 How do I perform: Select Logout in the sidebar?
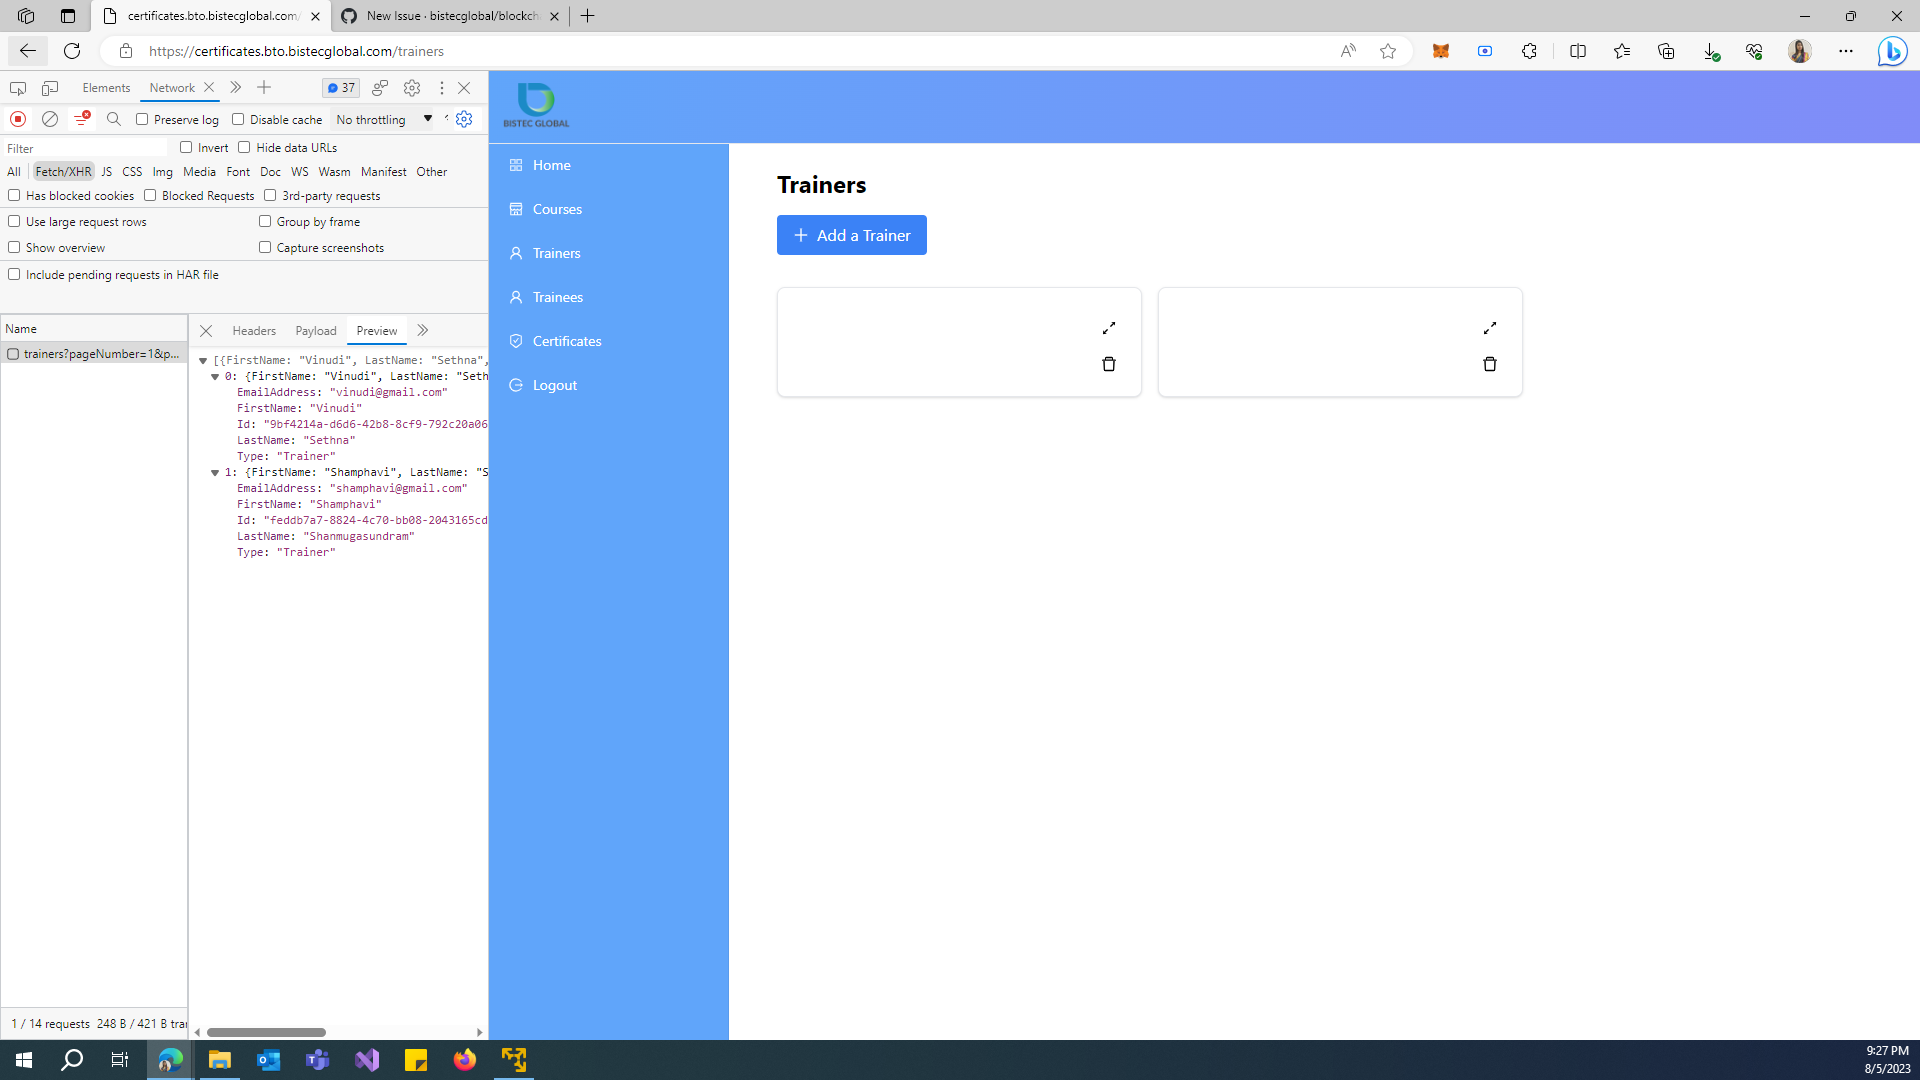click(x=554, y=385)
